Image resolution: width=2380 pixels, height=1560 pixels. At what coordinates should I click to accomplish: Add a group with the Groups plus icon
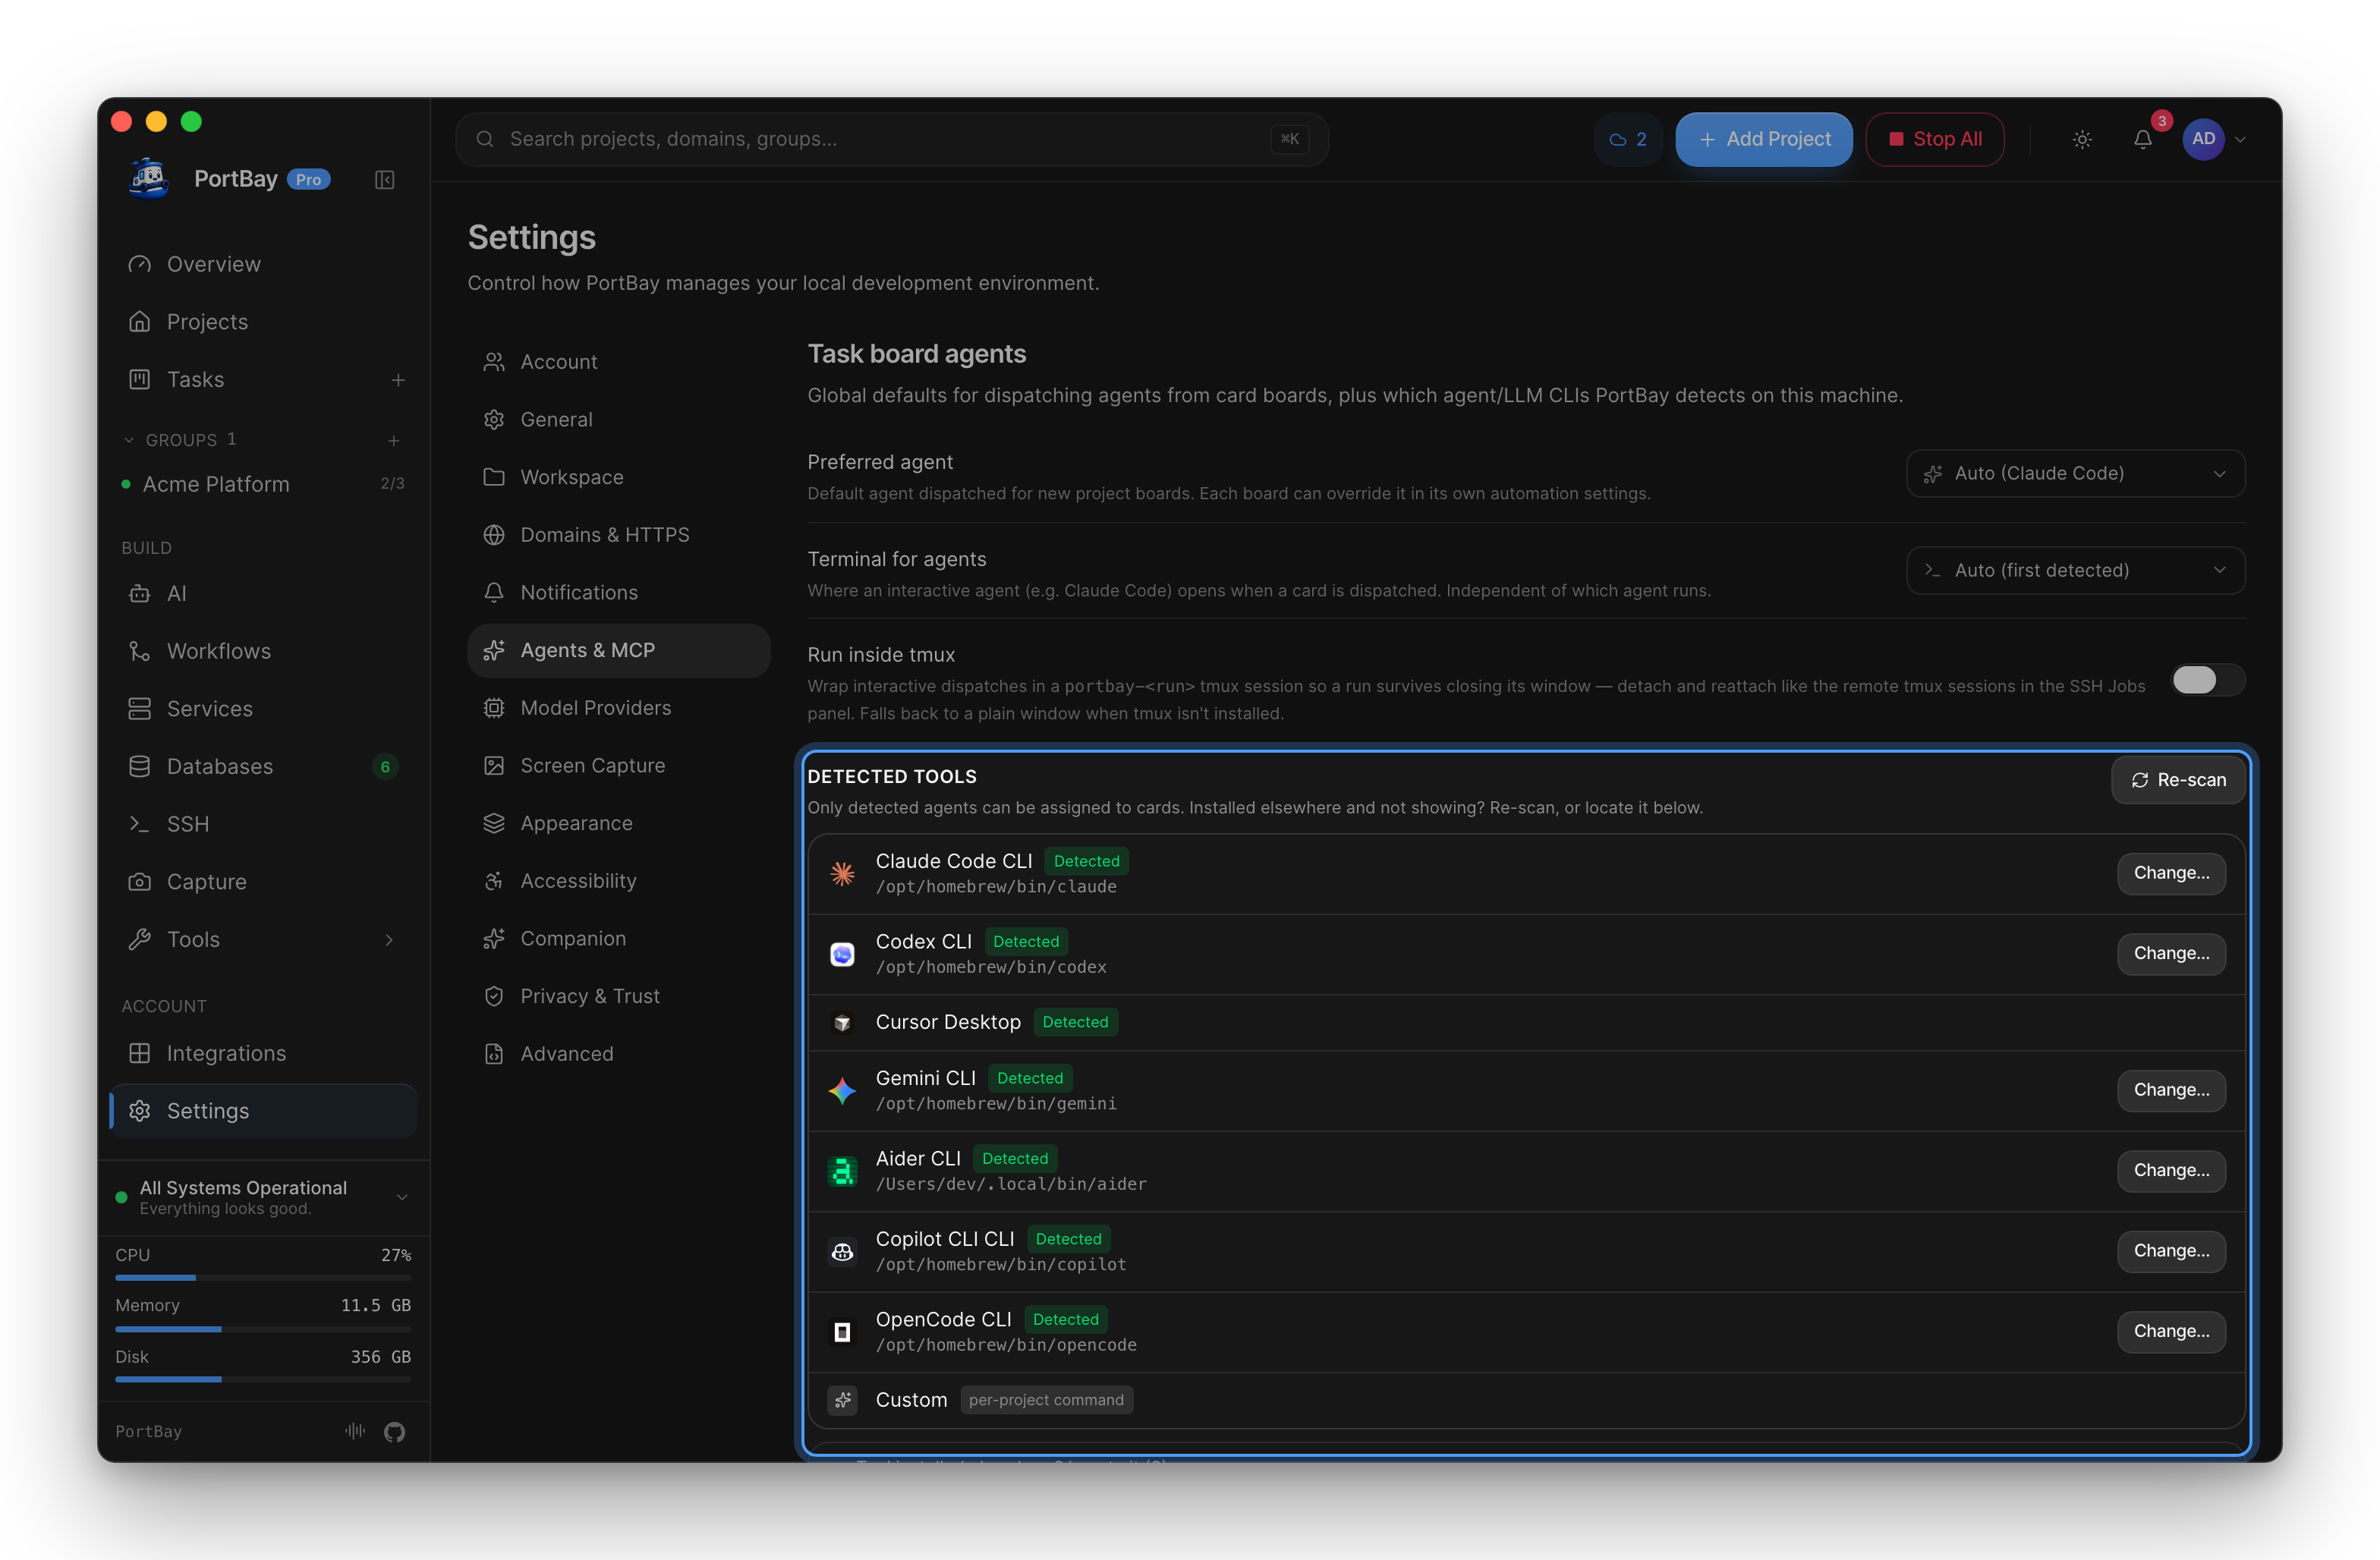coord(394,440)
